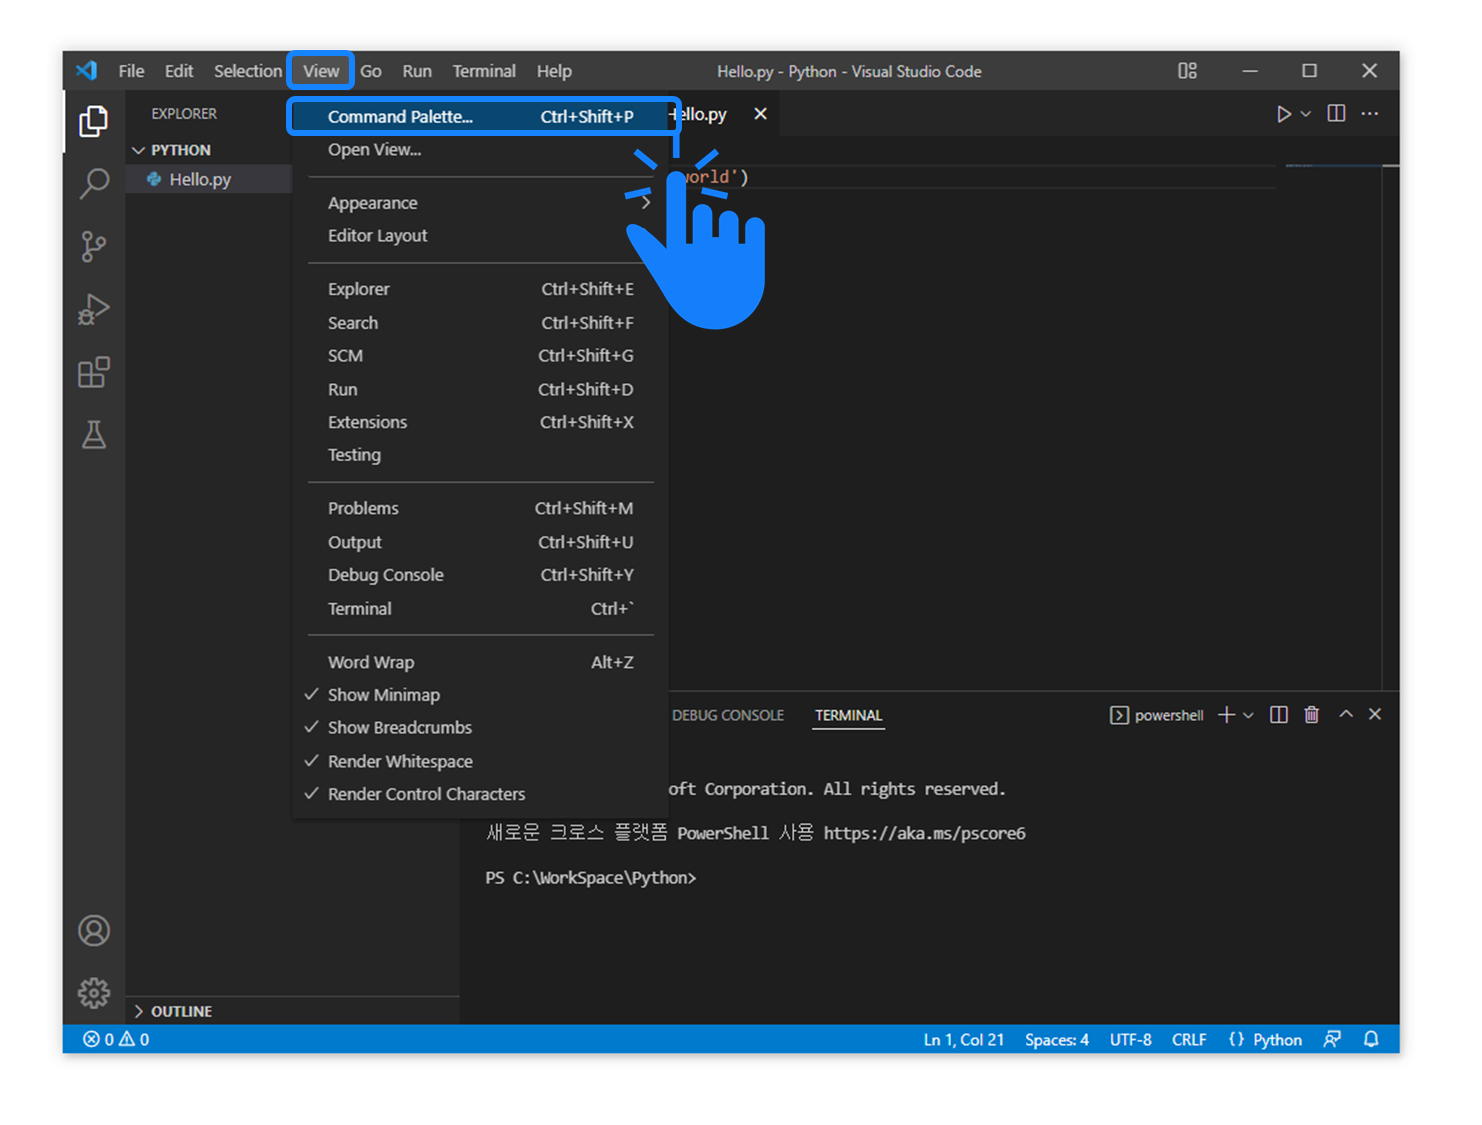Choose Testing entry in View menu
This screenshot has width=1482, height=1125.
click(480, 455)
